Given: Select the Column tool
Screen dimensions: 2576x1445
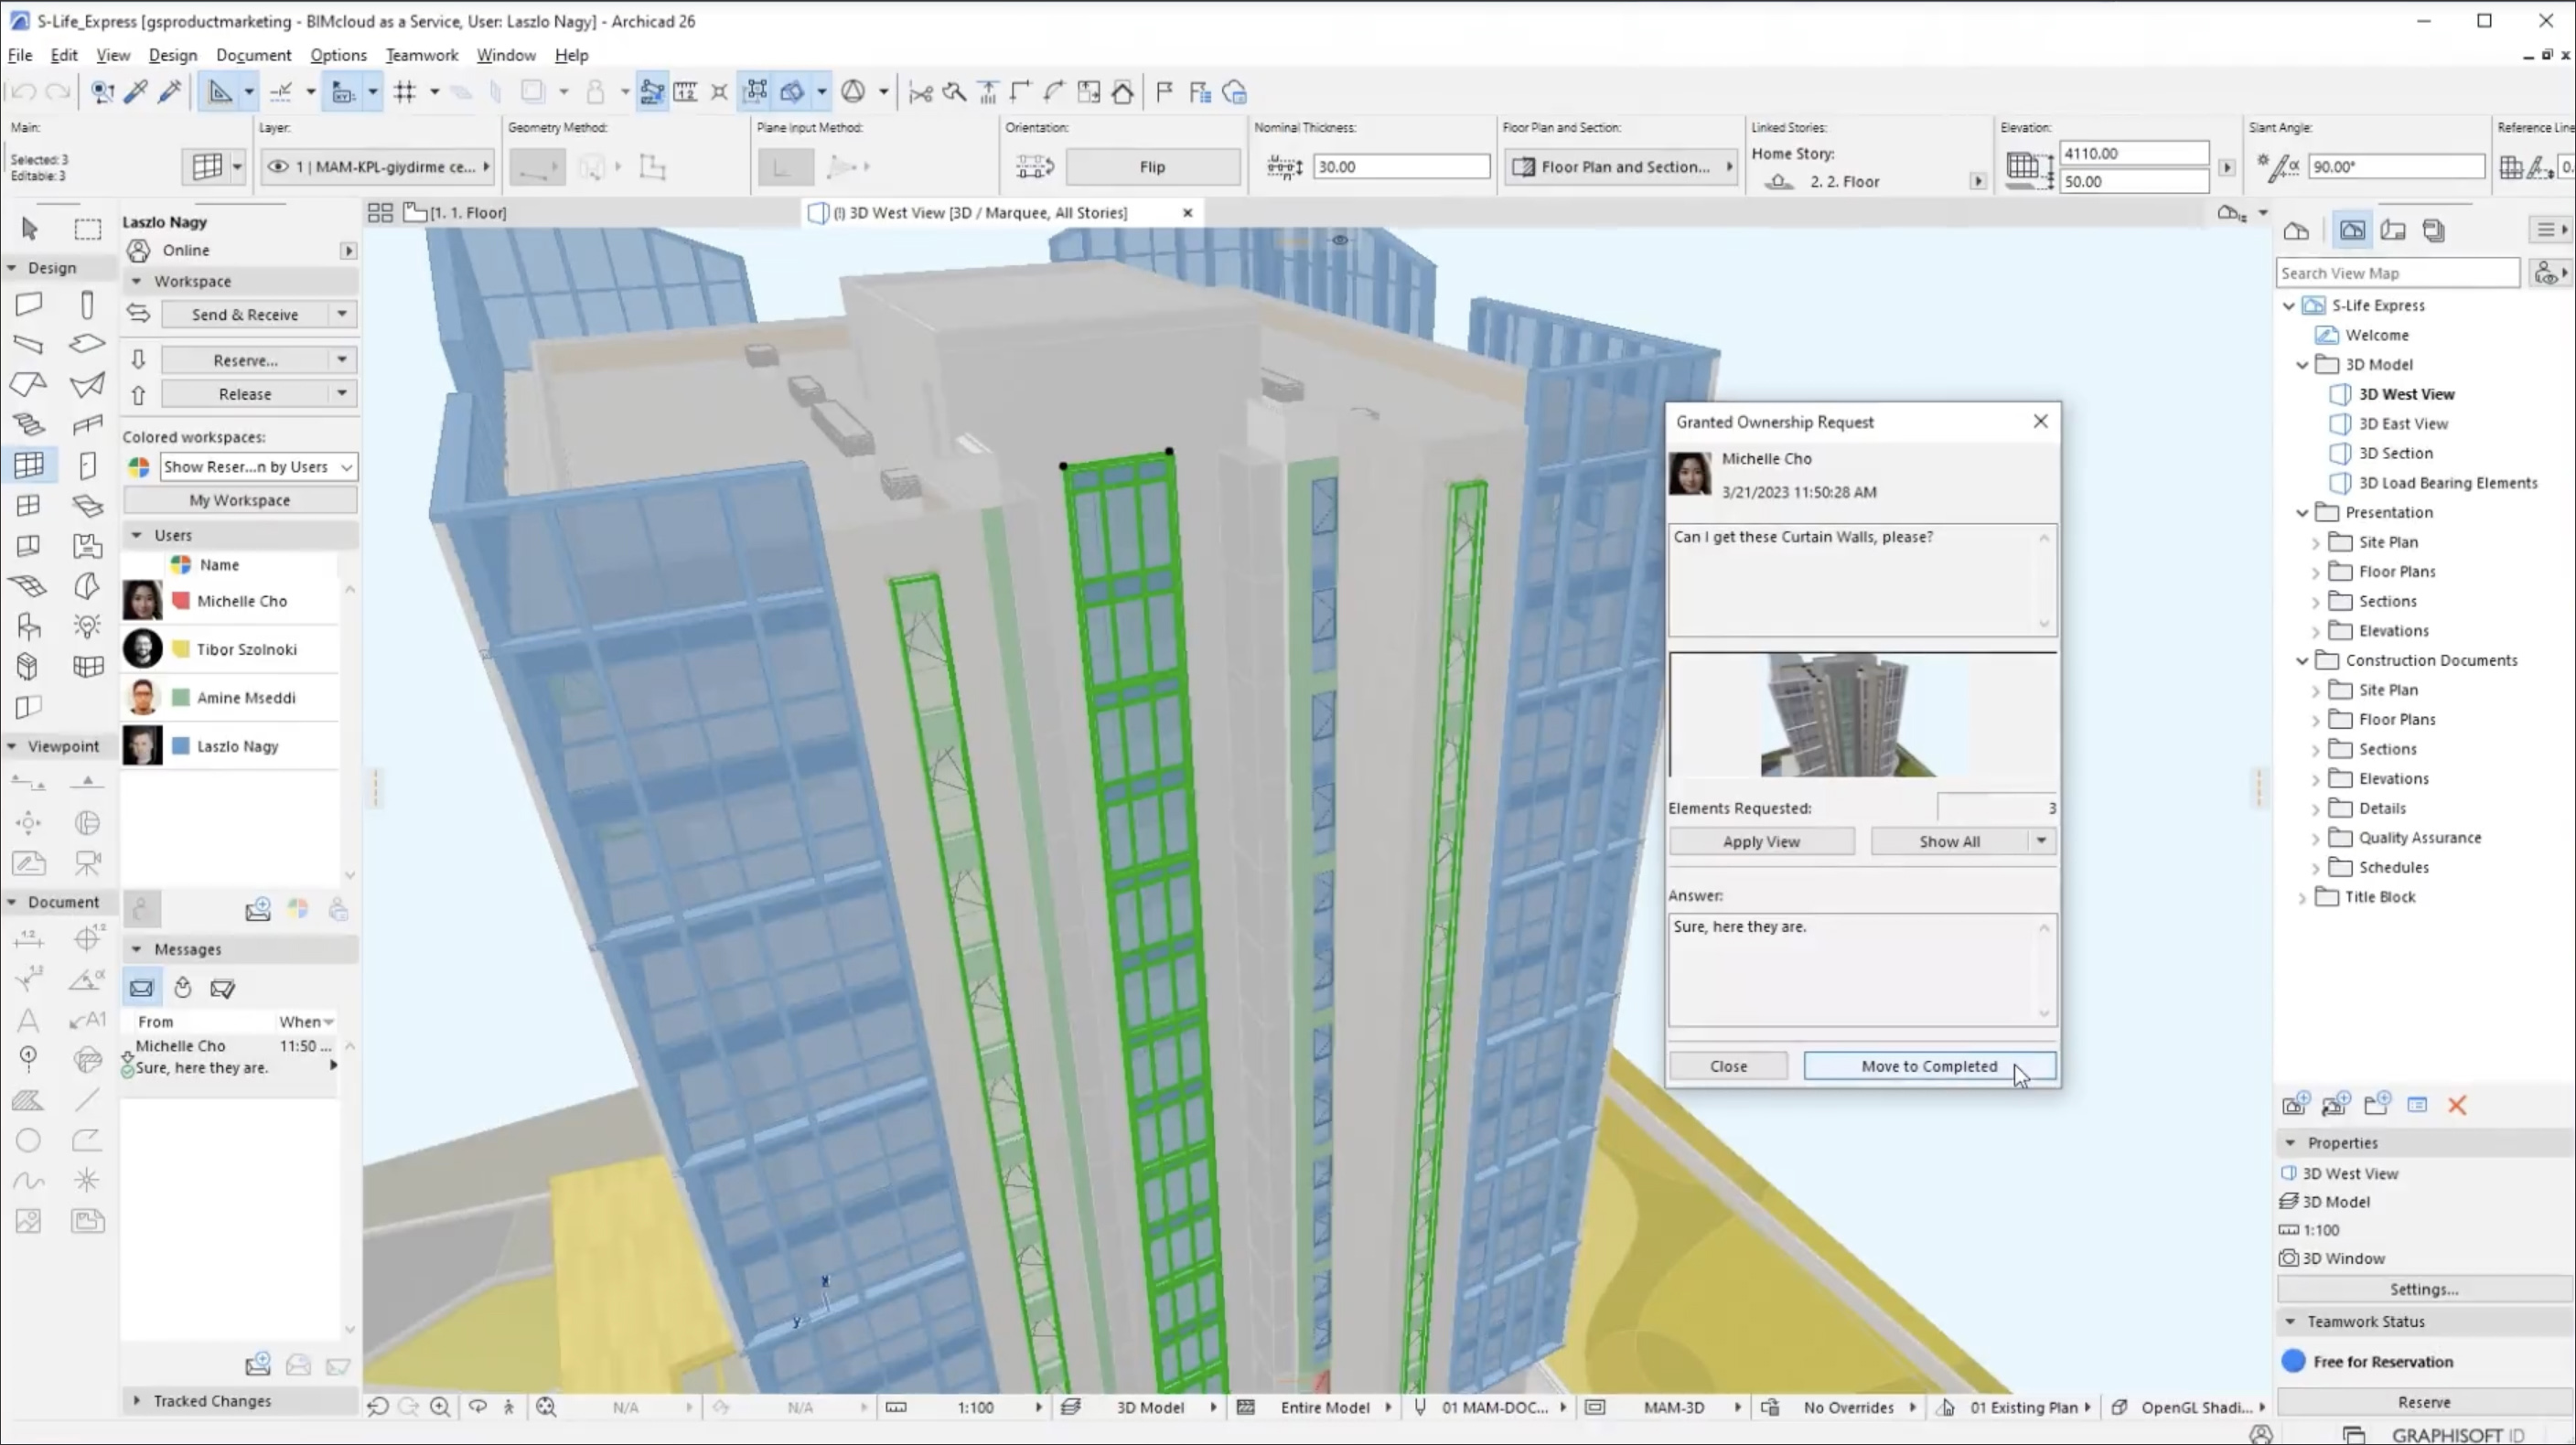Looking at the screenshot, I should click(x=88, y=305).
